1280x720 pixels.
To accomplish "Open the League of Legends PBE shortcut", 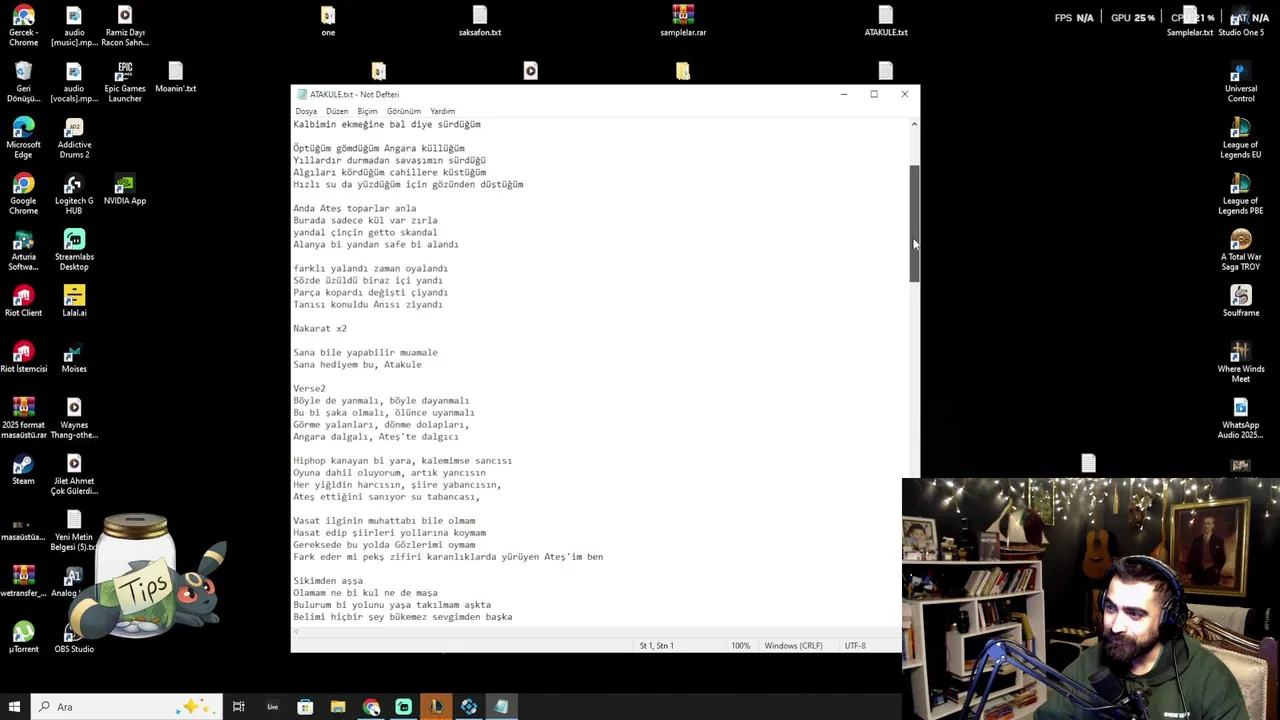I will pos(1241,194).
